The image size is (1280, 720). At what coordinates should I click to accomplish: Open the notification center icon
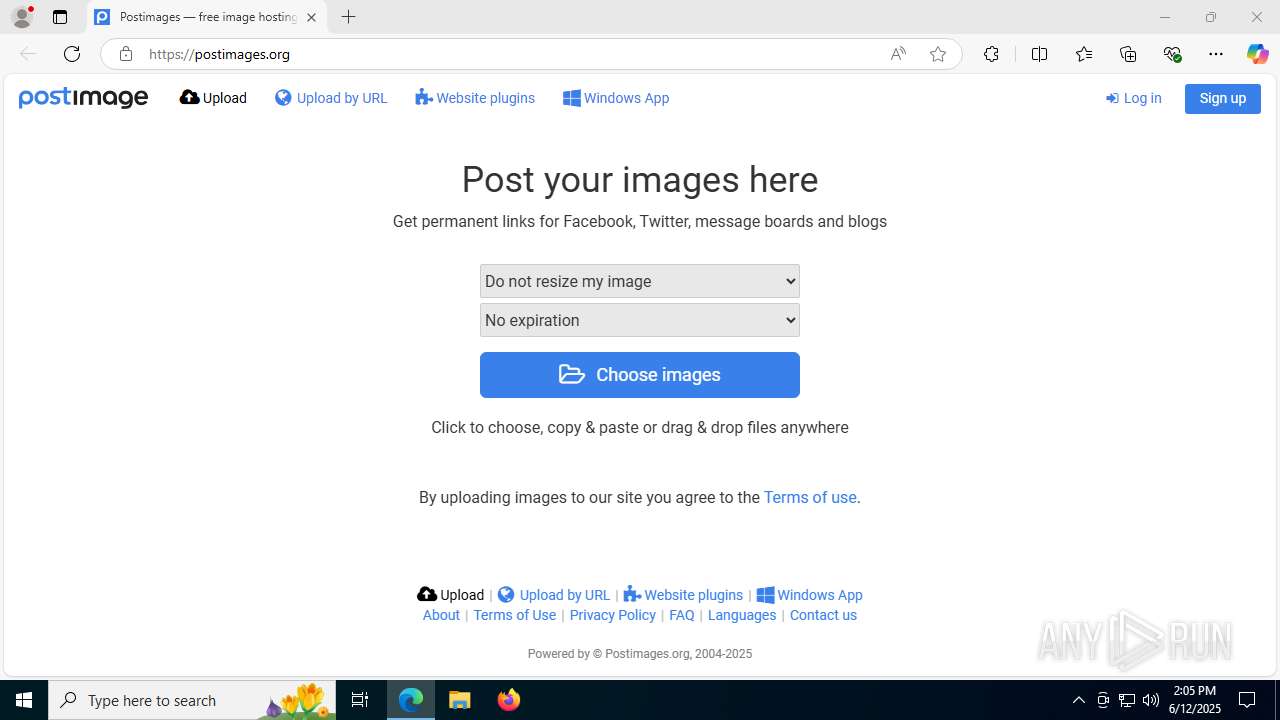point(1248,700)
